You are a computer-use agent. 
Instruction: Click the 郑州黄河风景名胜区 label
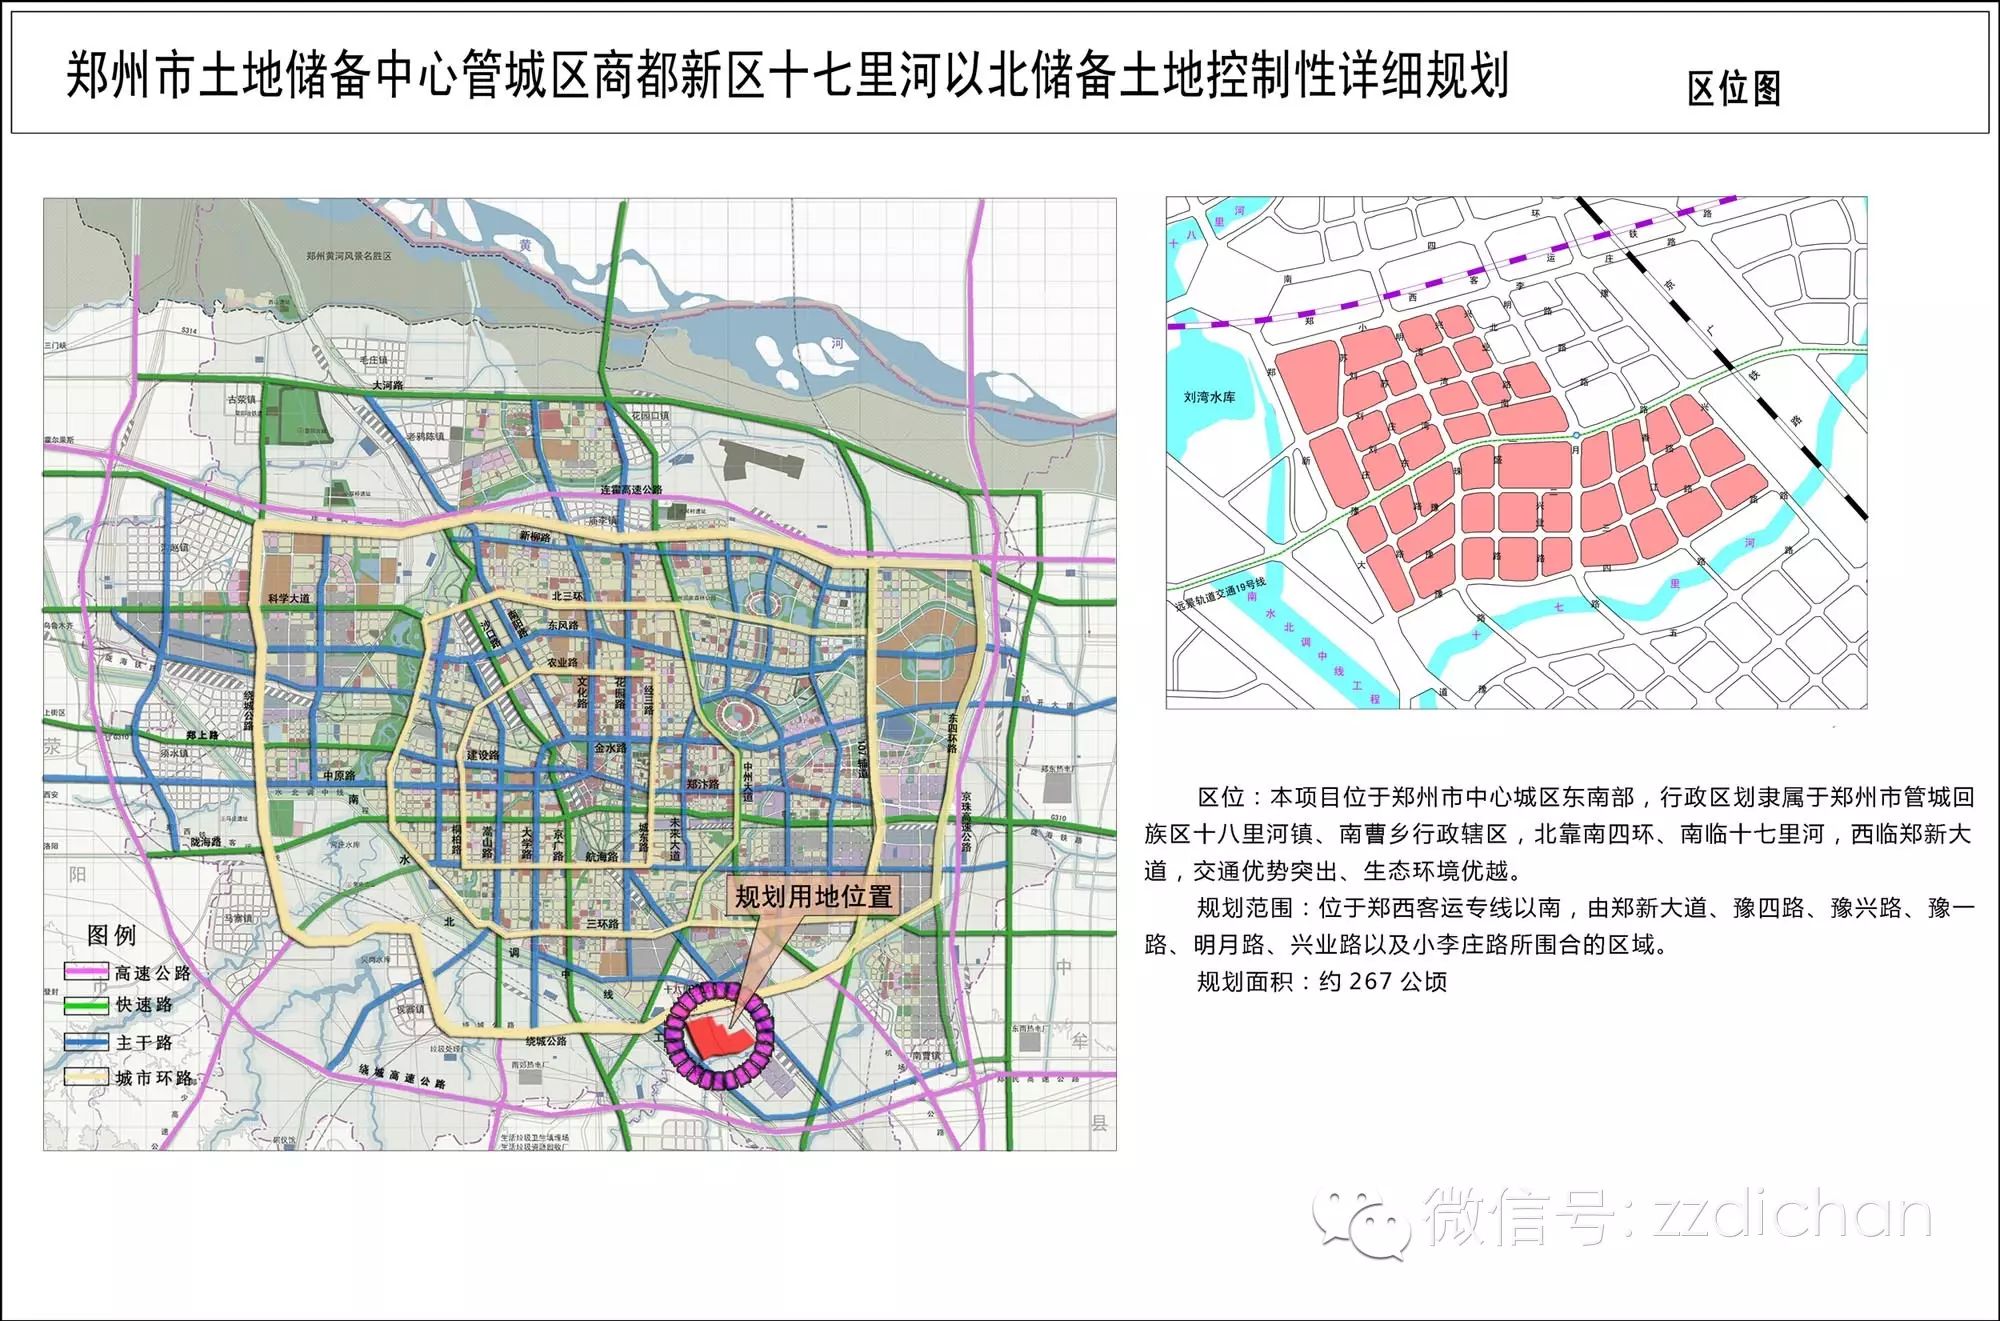pyautogui.click(x=349, y=256)
